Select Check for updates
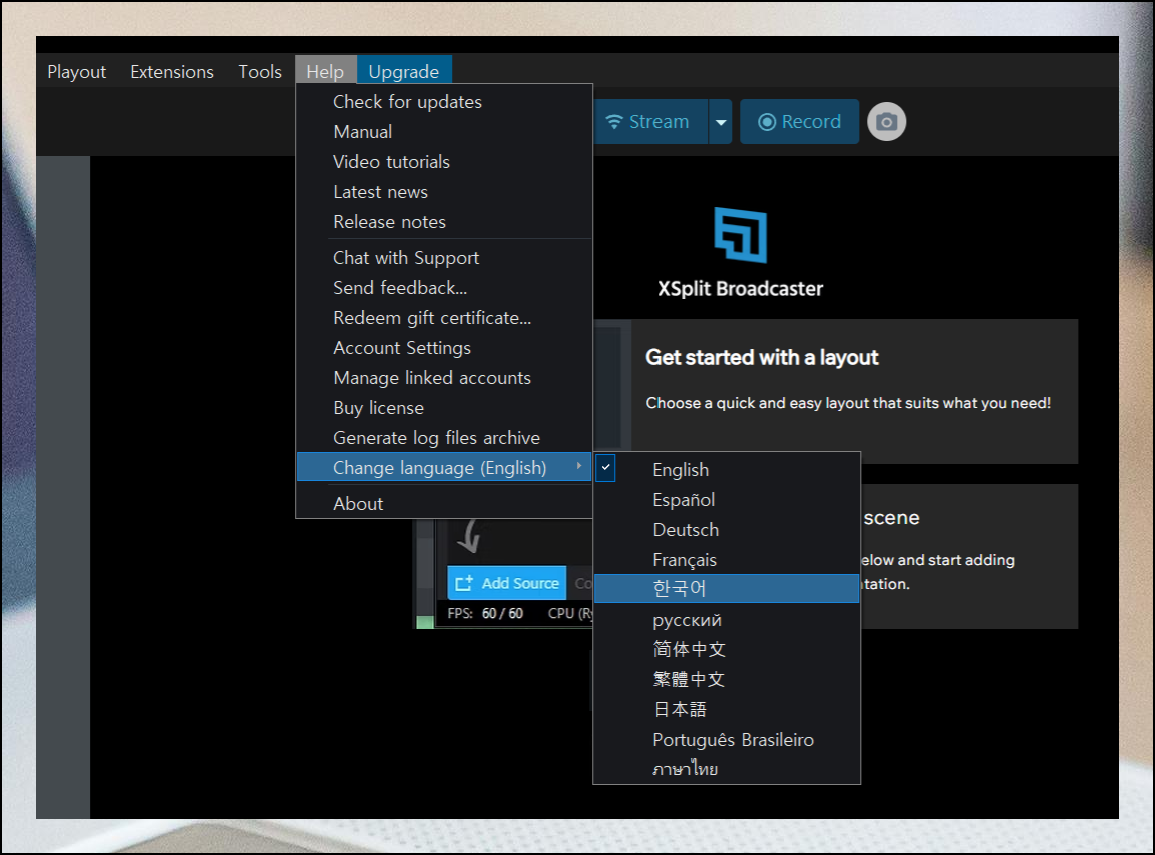Viewport: 1155px width, 855px height. pos(444,102)
